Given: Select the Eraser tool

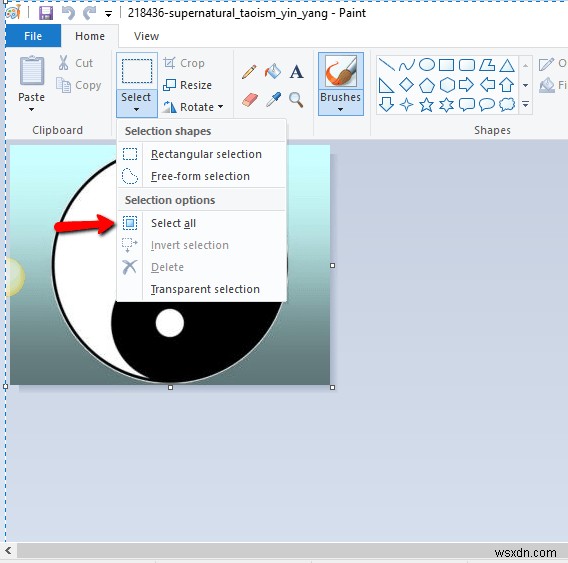Looking at the screenshot, I should click(250, 99).
